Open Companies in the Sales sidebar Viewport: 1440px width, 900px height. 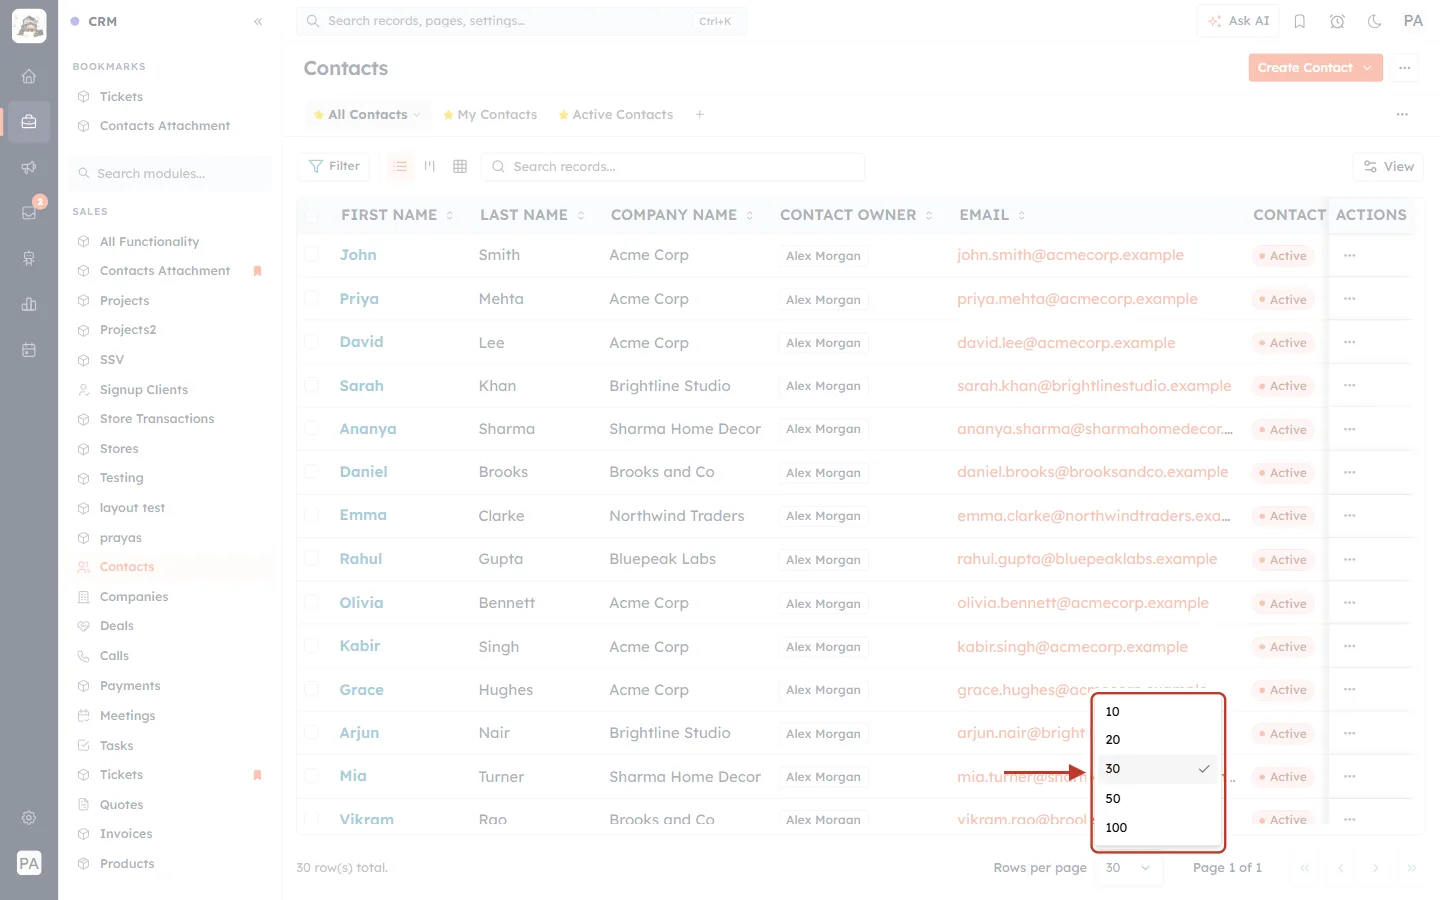pos(134,597)
